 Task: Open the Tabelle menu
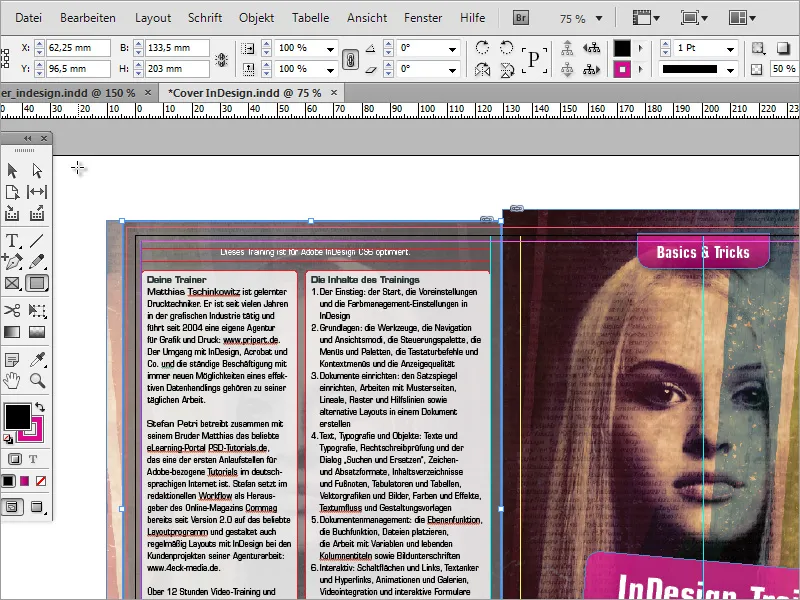[x=310, y=18]
